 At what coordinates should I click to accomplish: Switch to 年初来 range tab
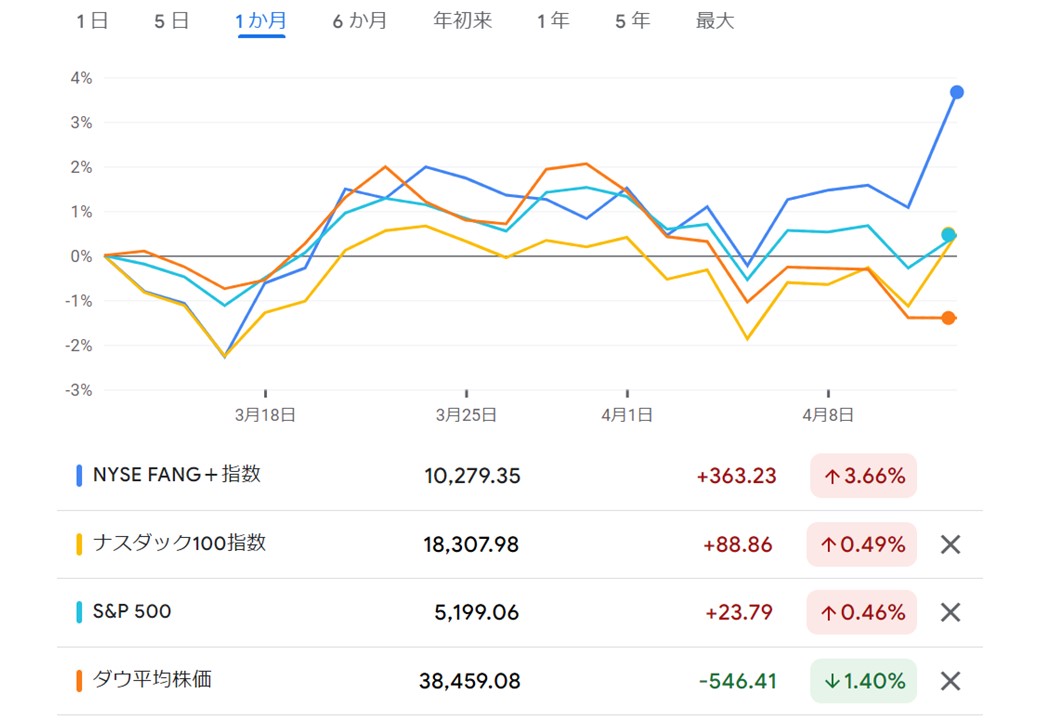[x=462, y=21]
